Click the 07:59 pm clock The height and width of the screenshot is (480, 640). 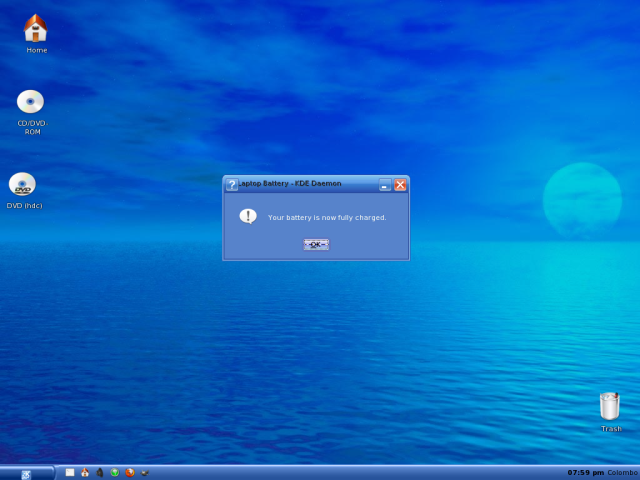585,473
